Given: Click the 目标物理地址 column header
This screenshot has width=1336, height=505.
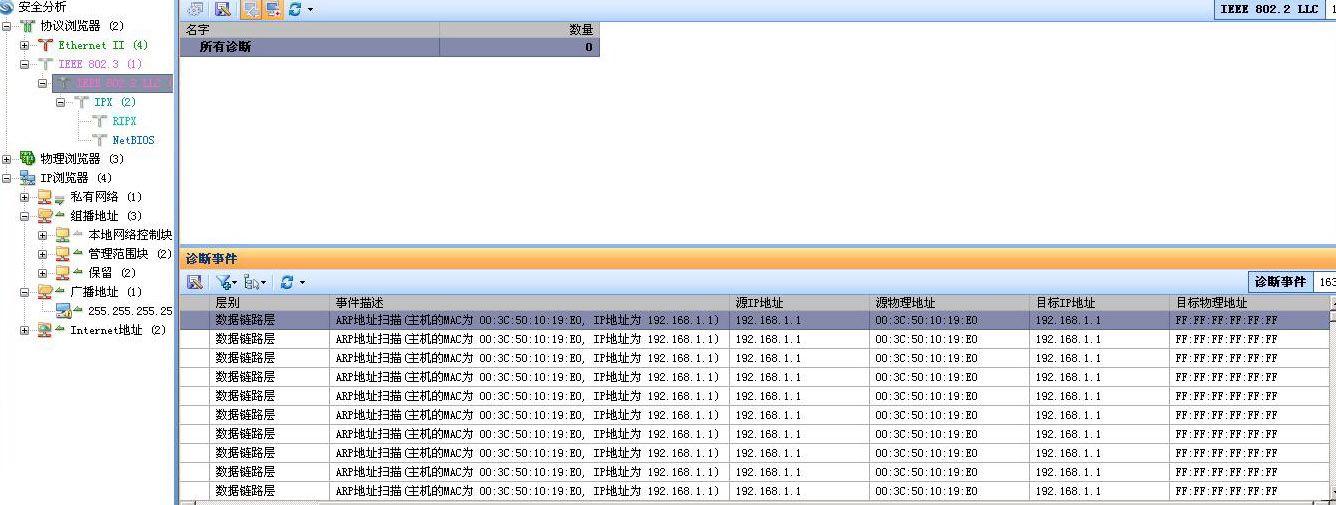Looking at the screenshot, I should (x=1250, y=302).
